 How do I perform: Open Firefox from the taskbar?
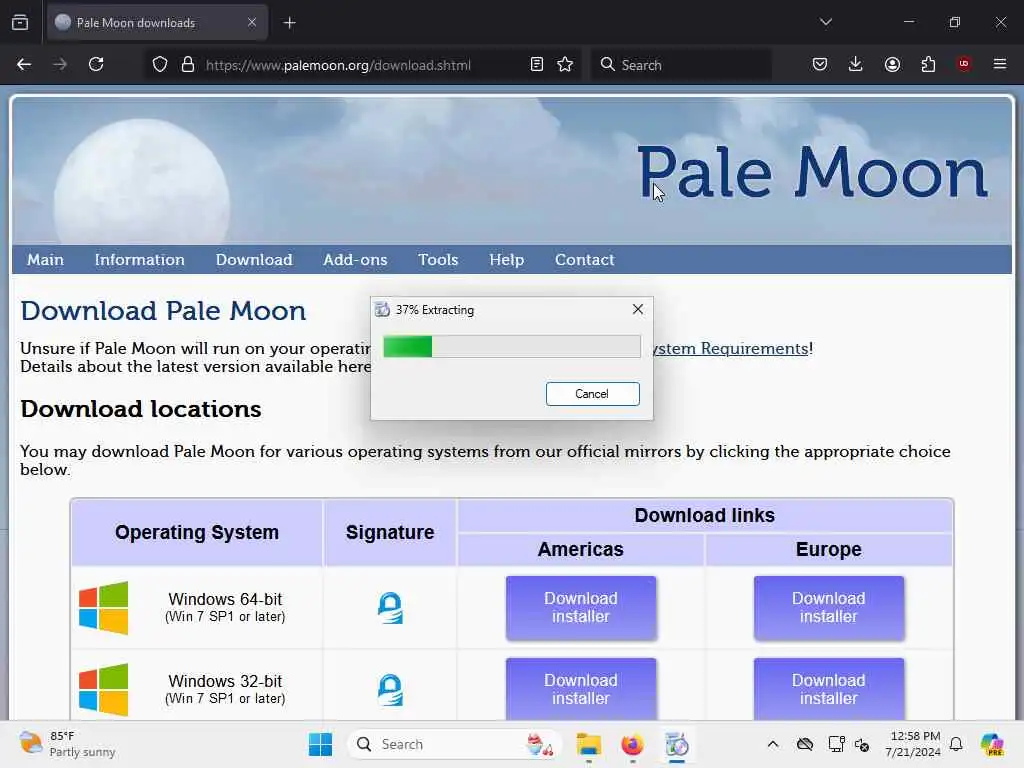(x=632, y=744)
